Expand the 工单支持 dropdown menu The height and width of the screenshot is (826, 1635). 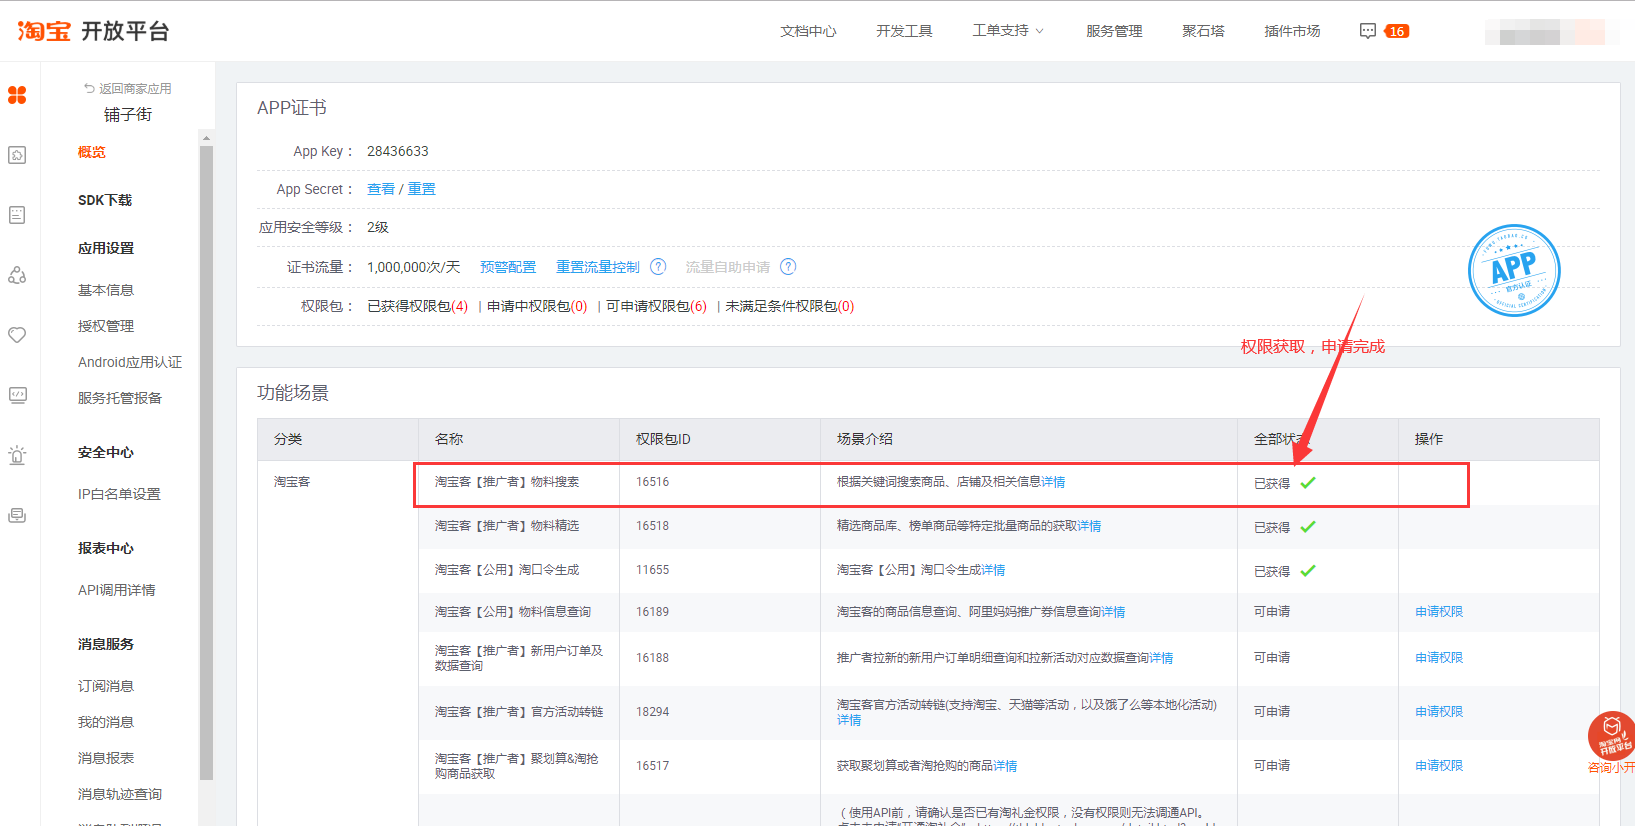coord(1008,31)
